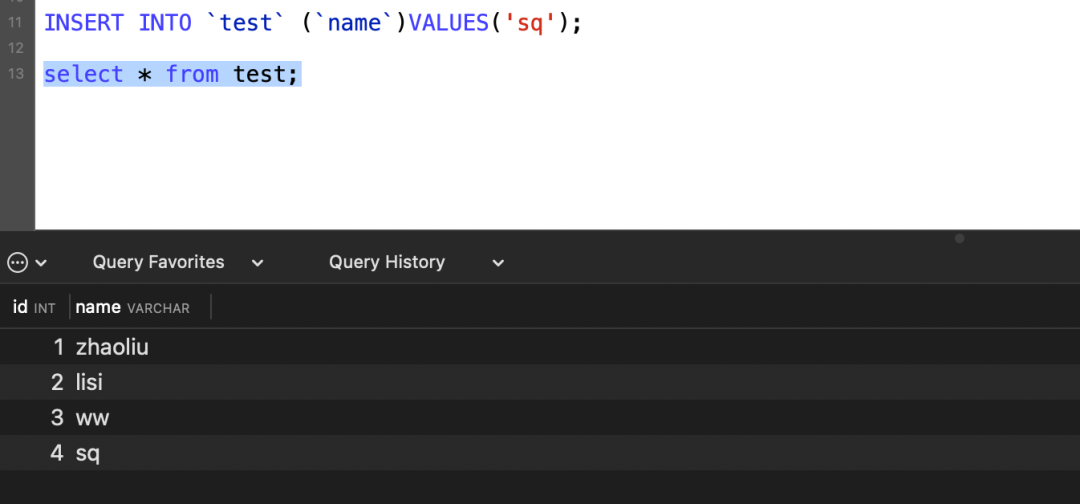The height and width of the screenshot is (504, 1080).
Task: Click line number 11 in the gutter
Action: (14, 22)
